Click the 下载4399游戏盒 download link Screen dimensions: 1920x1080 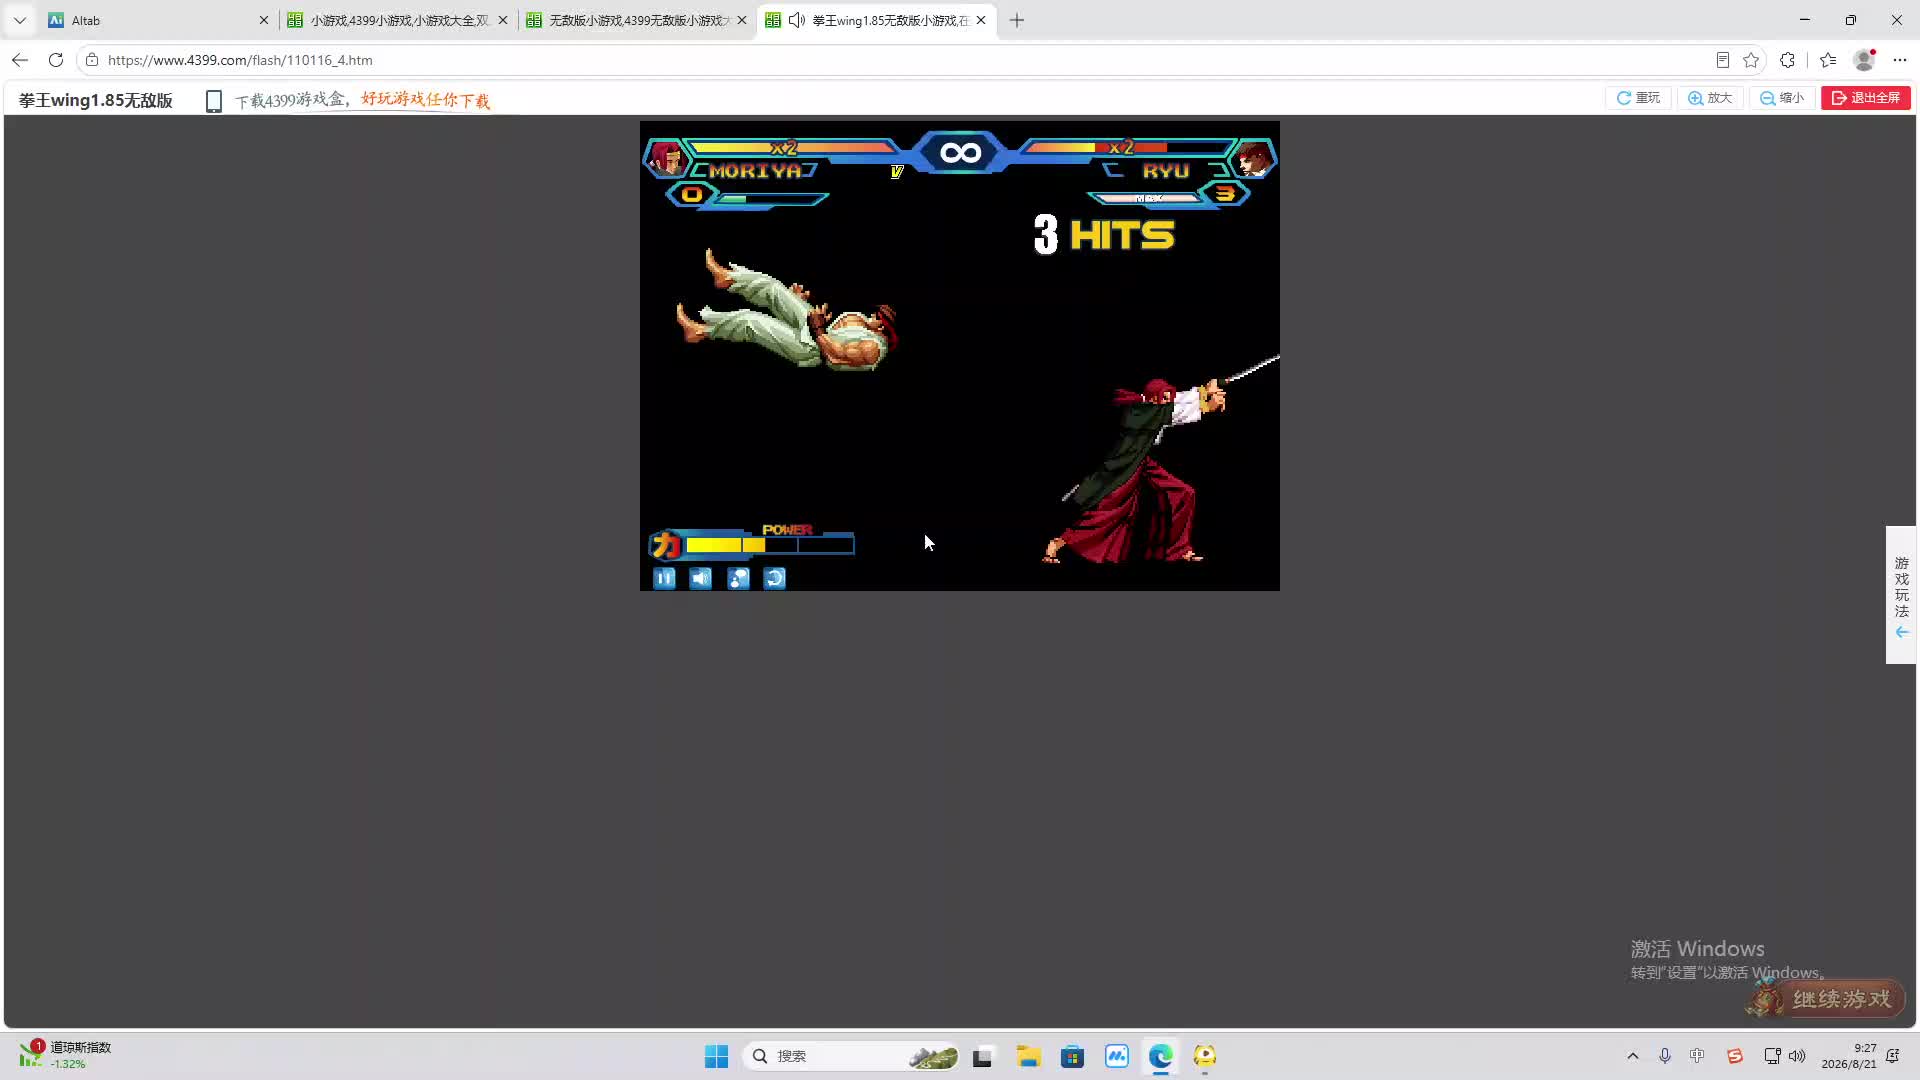362,100
